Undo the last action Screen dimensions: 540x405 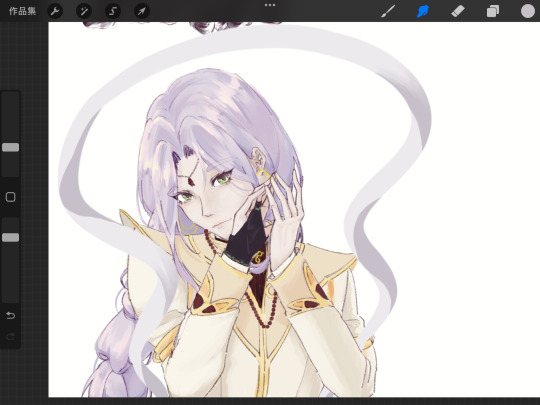tap(11, 315)
